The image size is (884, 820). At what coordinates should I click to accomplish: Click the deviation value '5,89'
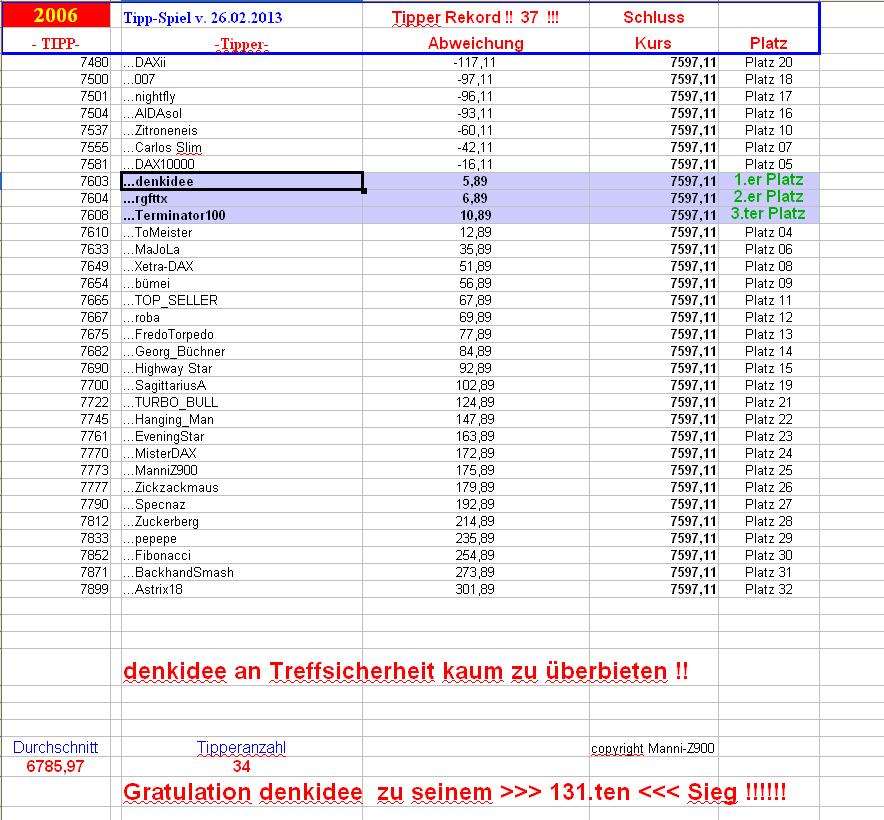pos(475,182)
